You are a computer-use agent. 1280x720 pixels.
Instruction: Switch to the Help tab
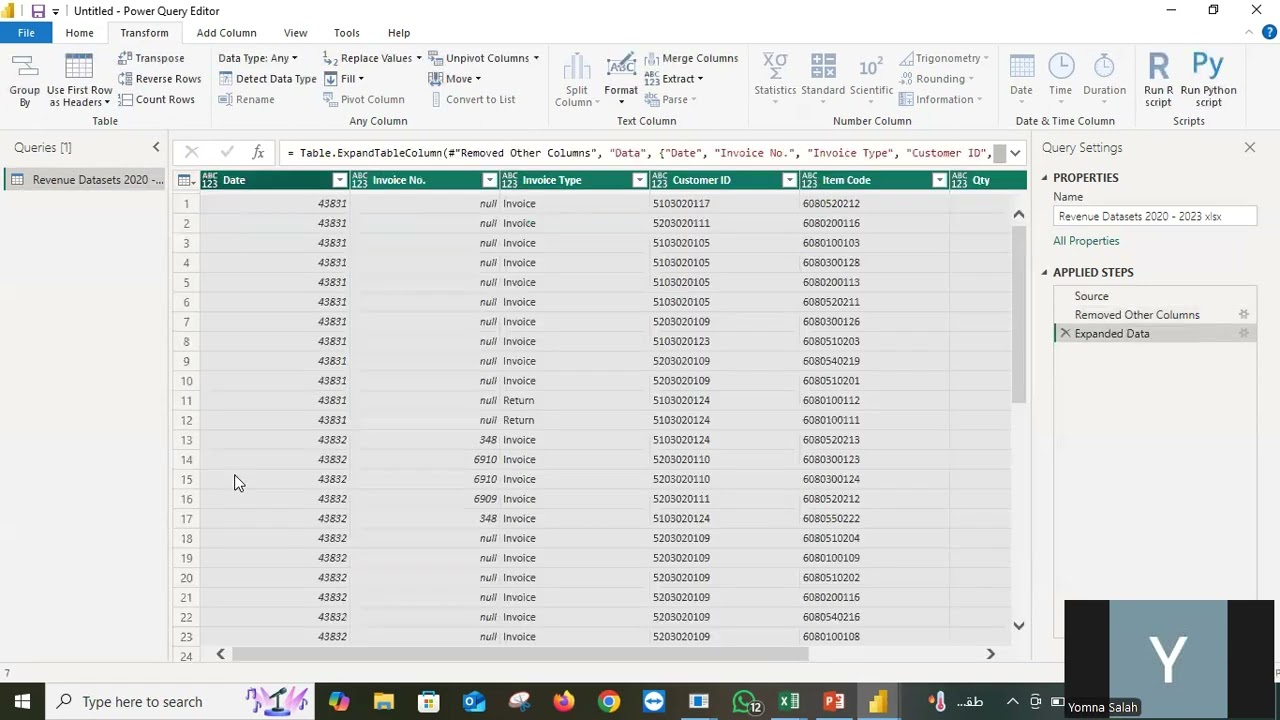398,33
